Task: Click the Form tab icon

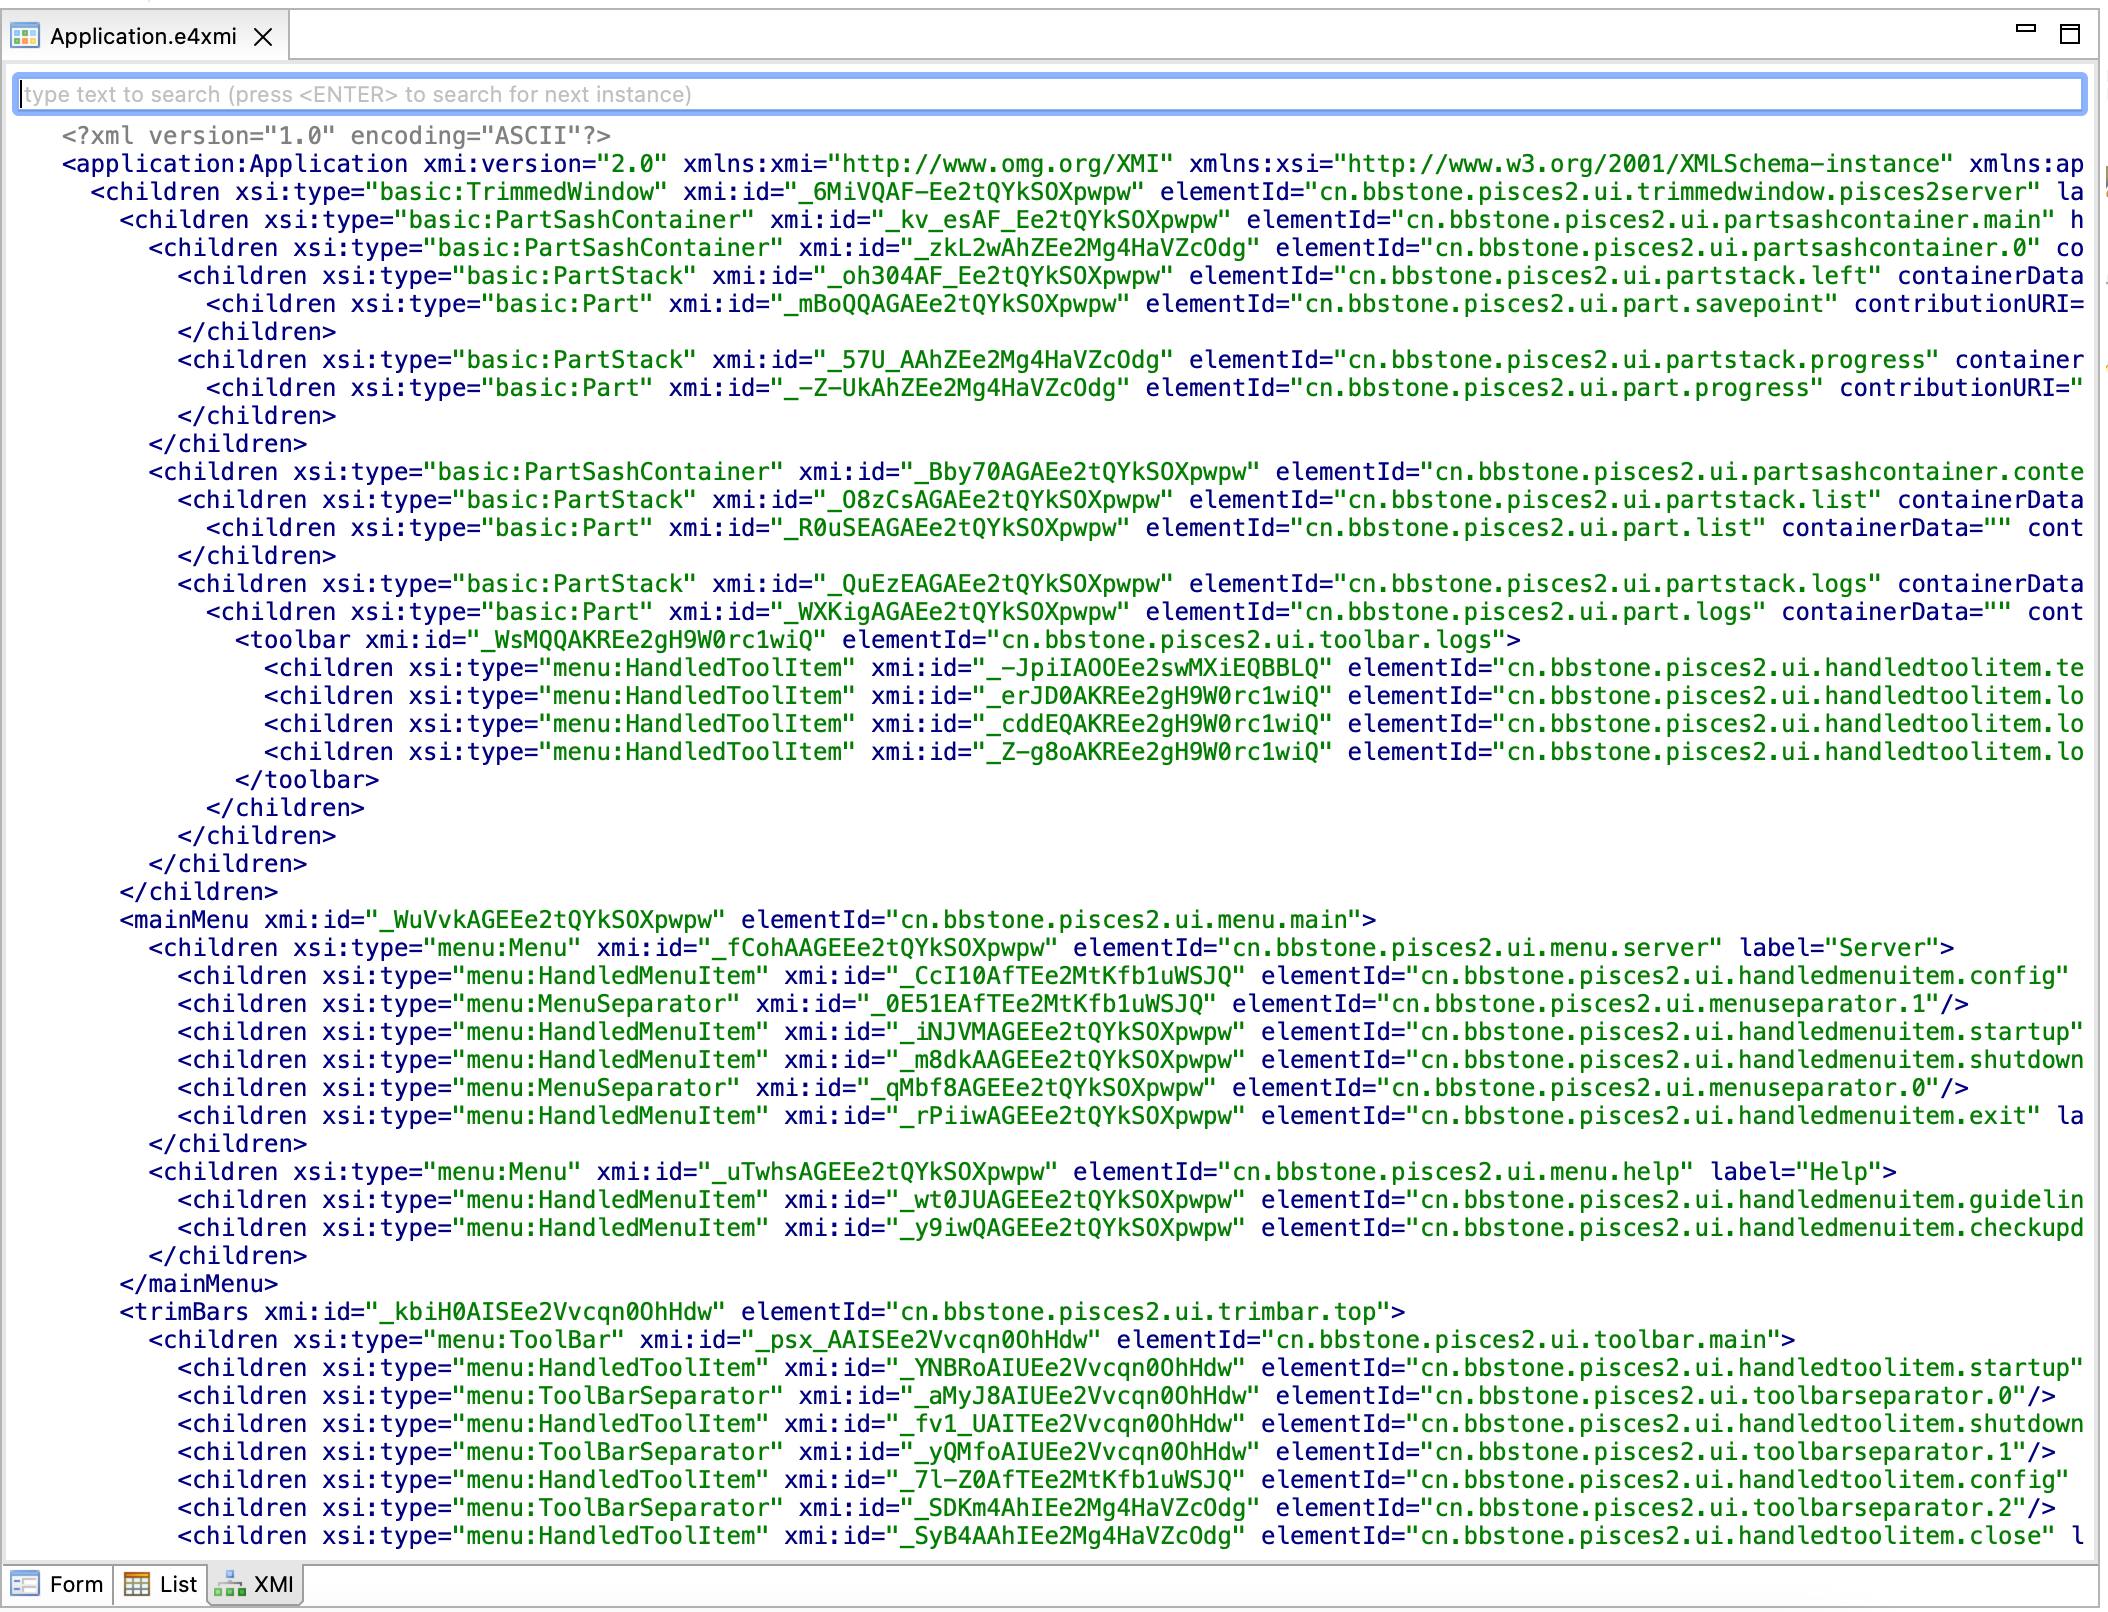Action: [24, 1584]
